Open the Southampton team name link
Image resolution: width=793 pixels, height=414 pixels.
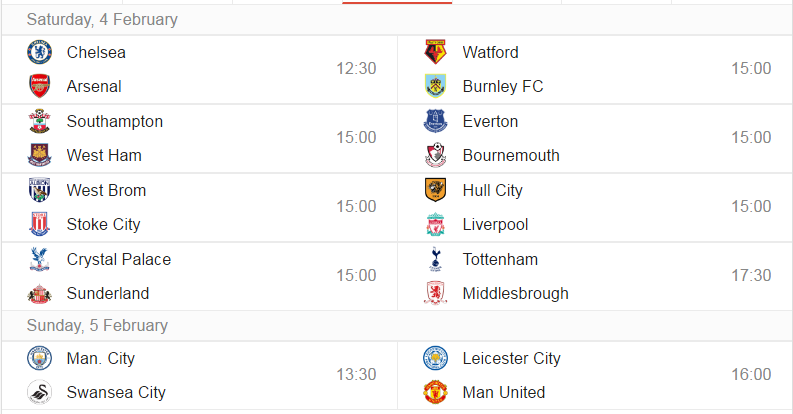tap(115, 122)
